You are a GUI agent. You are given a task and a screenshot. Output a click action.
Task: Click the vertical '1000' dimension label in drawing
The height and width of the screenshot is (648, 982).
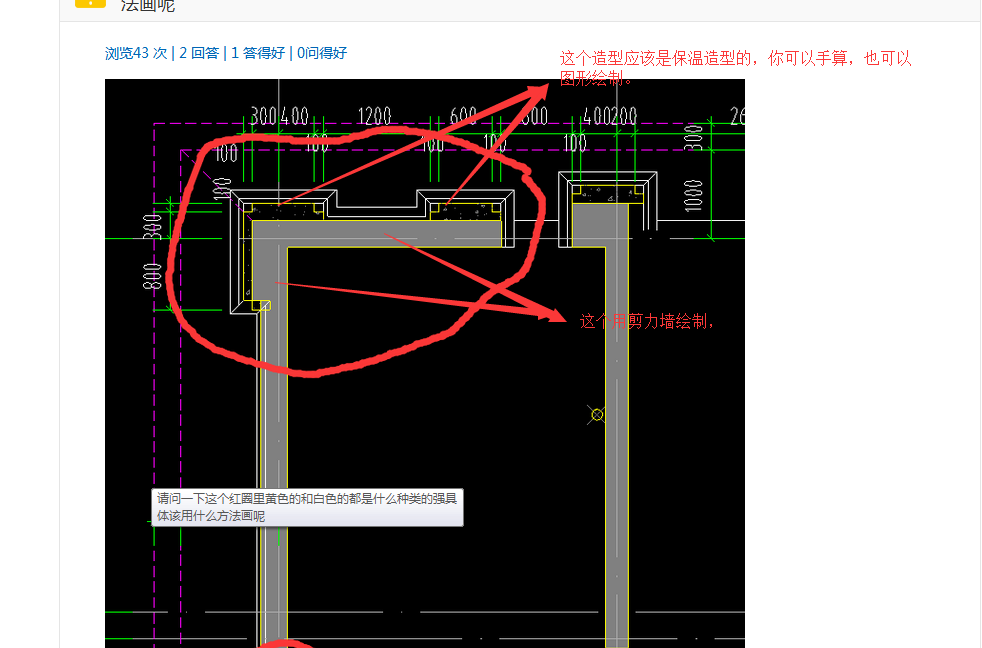[x=693, y=195]
